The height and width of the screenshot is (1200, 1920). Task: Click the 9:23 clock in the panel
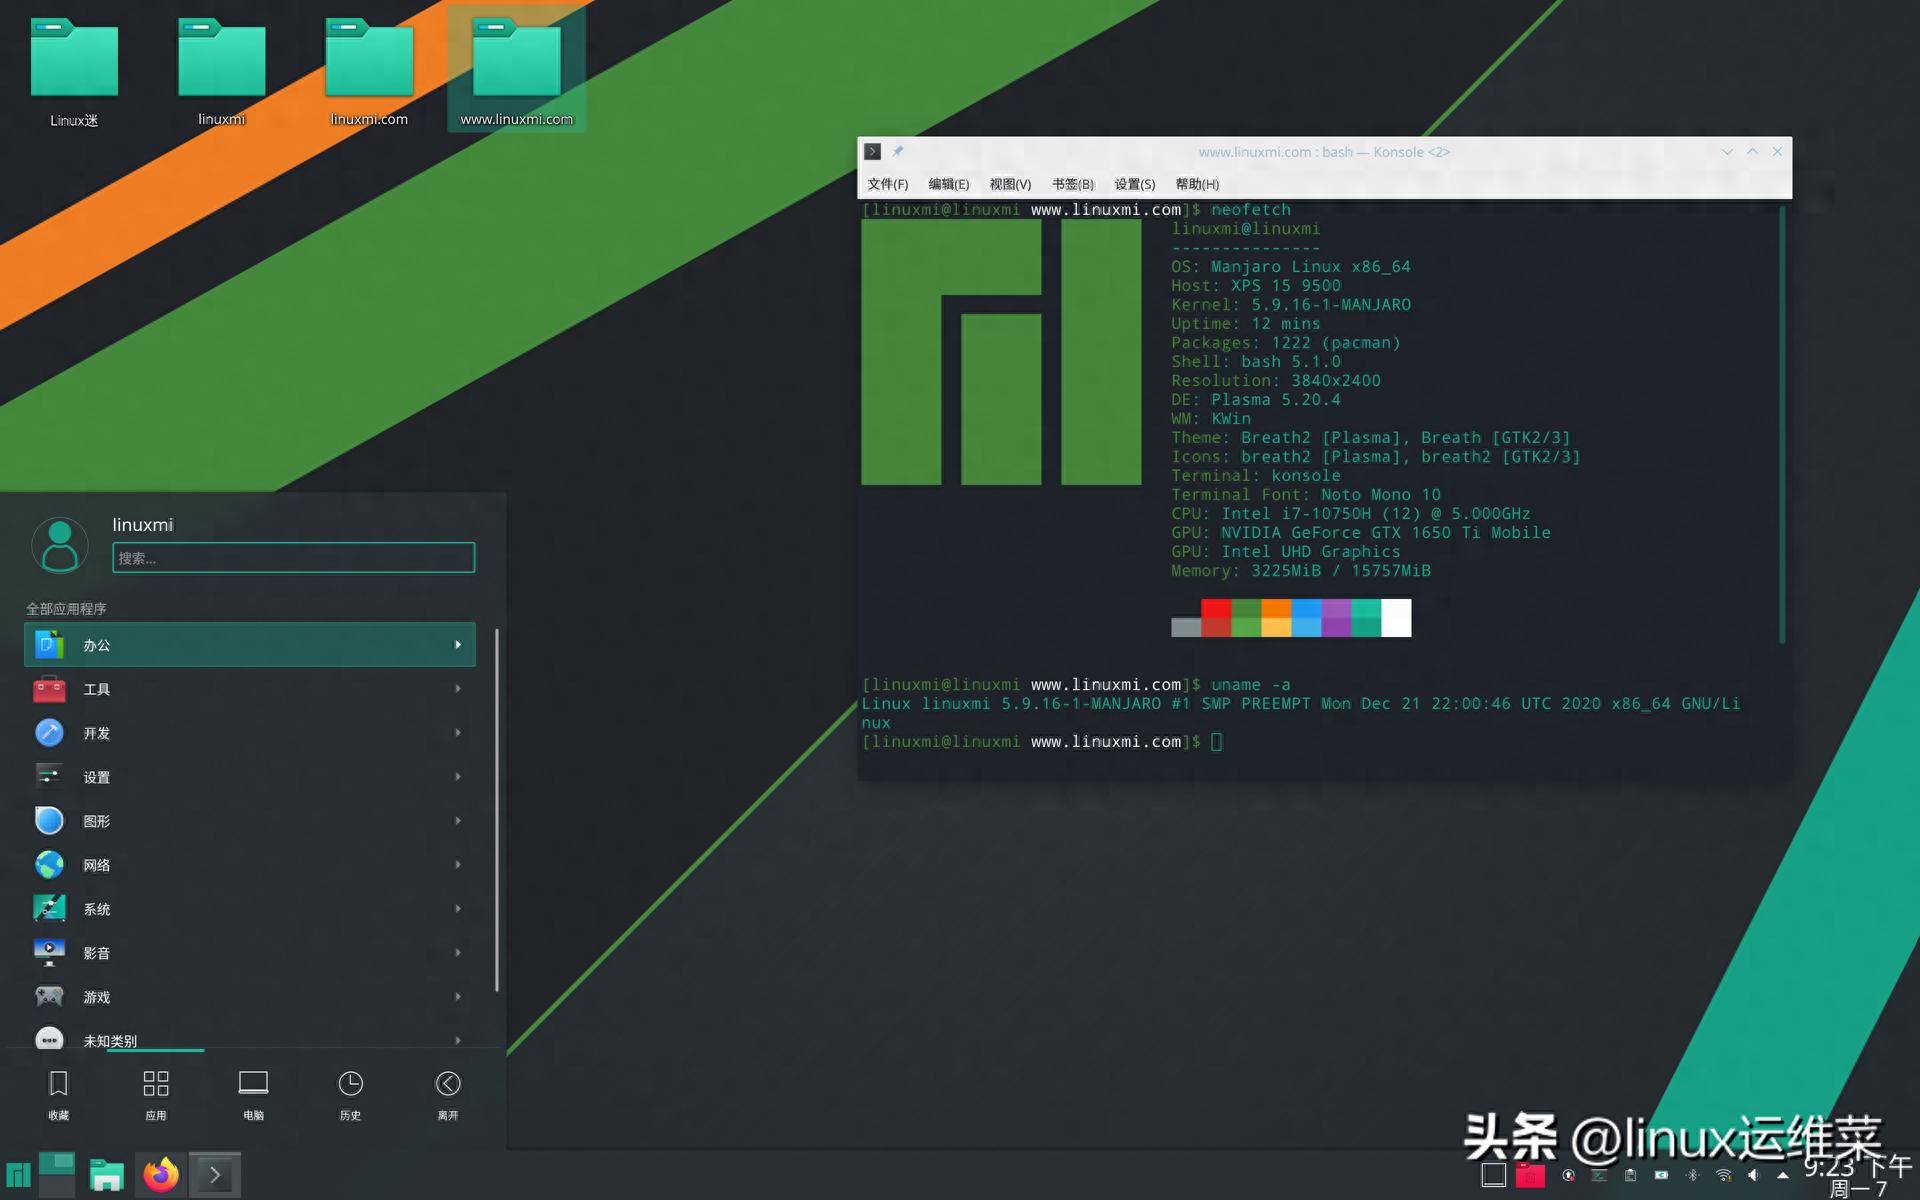pos(1858,1166)
